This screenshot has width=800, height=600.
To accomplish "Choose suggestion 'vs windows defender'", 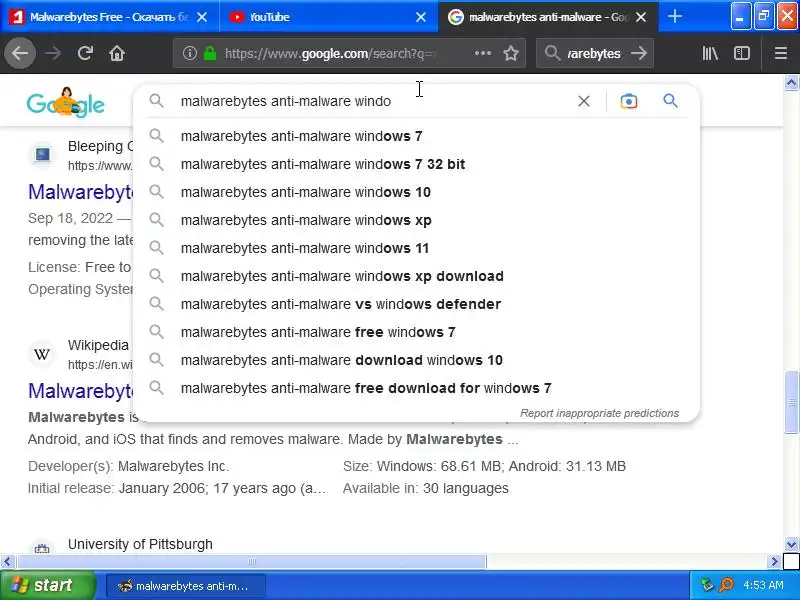I will pos(416,304).
